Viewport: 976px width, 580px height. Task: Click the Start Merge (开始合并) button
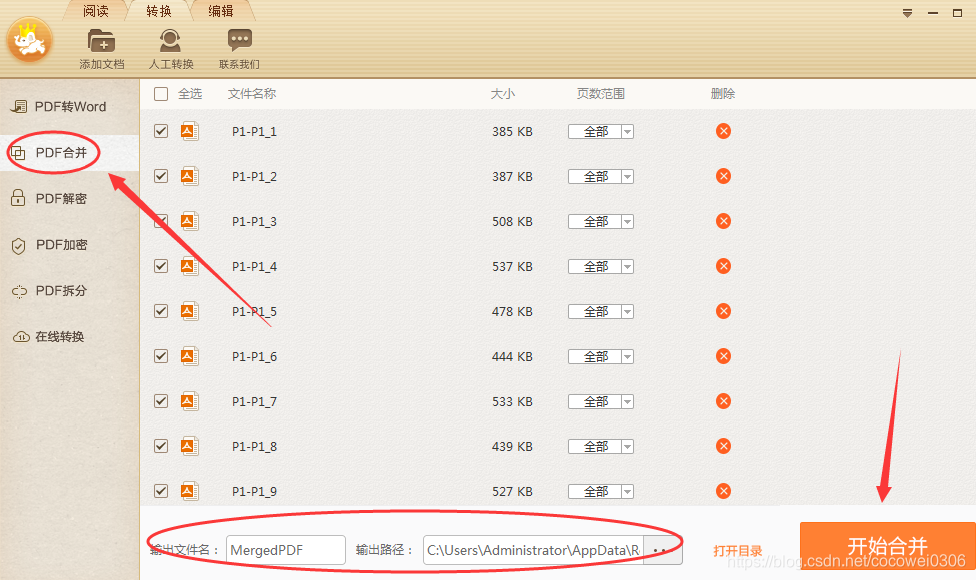click(x=888, y=546)
